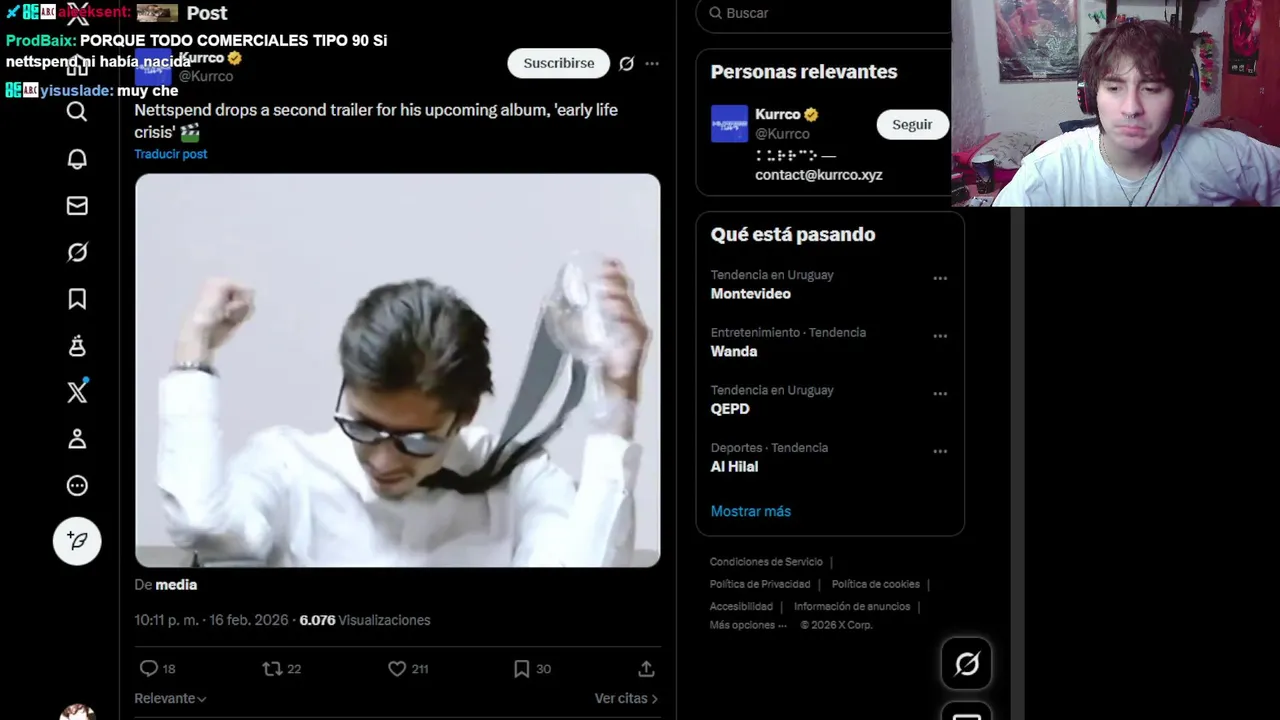The image size is (1280, 720).
Task: Open Grok icon in left sidebar
Action: pyautogui.click(x=77, y=252)
